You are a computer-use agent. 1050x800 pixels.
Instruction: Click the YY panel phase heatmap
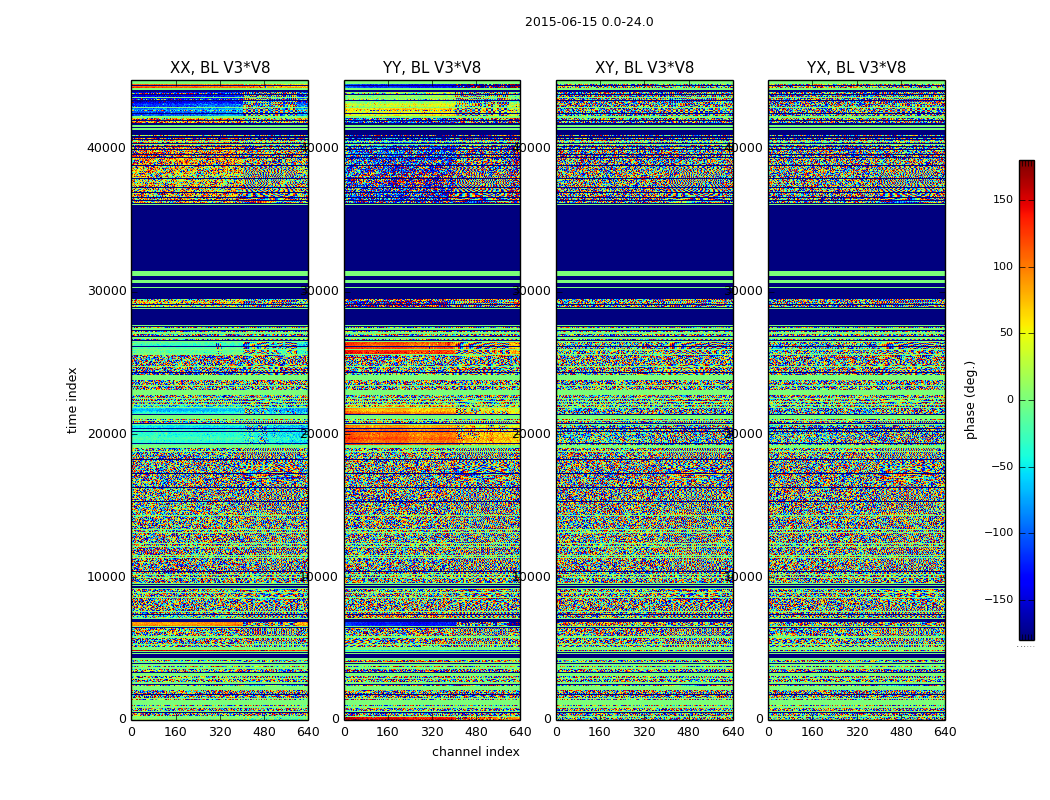tap(433, 400)
